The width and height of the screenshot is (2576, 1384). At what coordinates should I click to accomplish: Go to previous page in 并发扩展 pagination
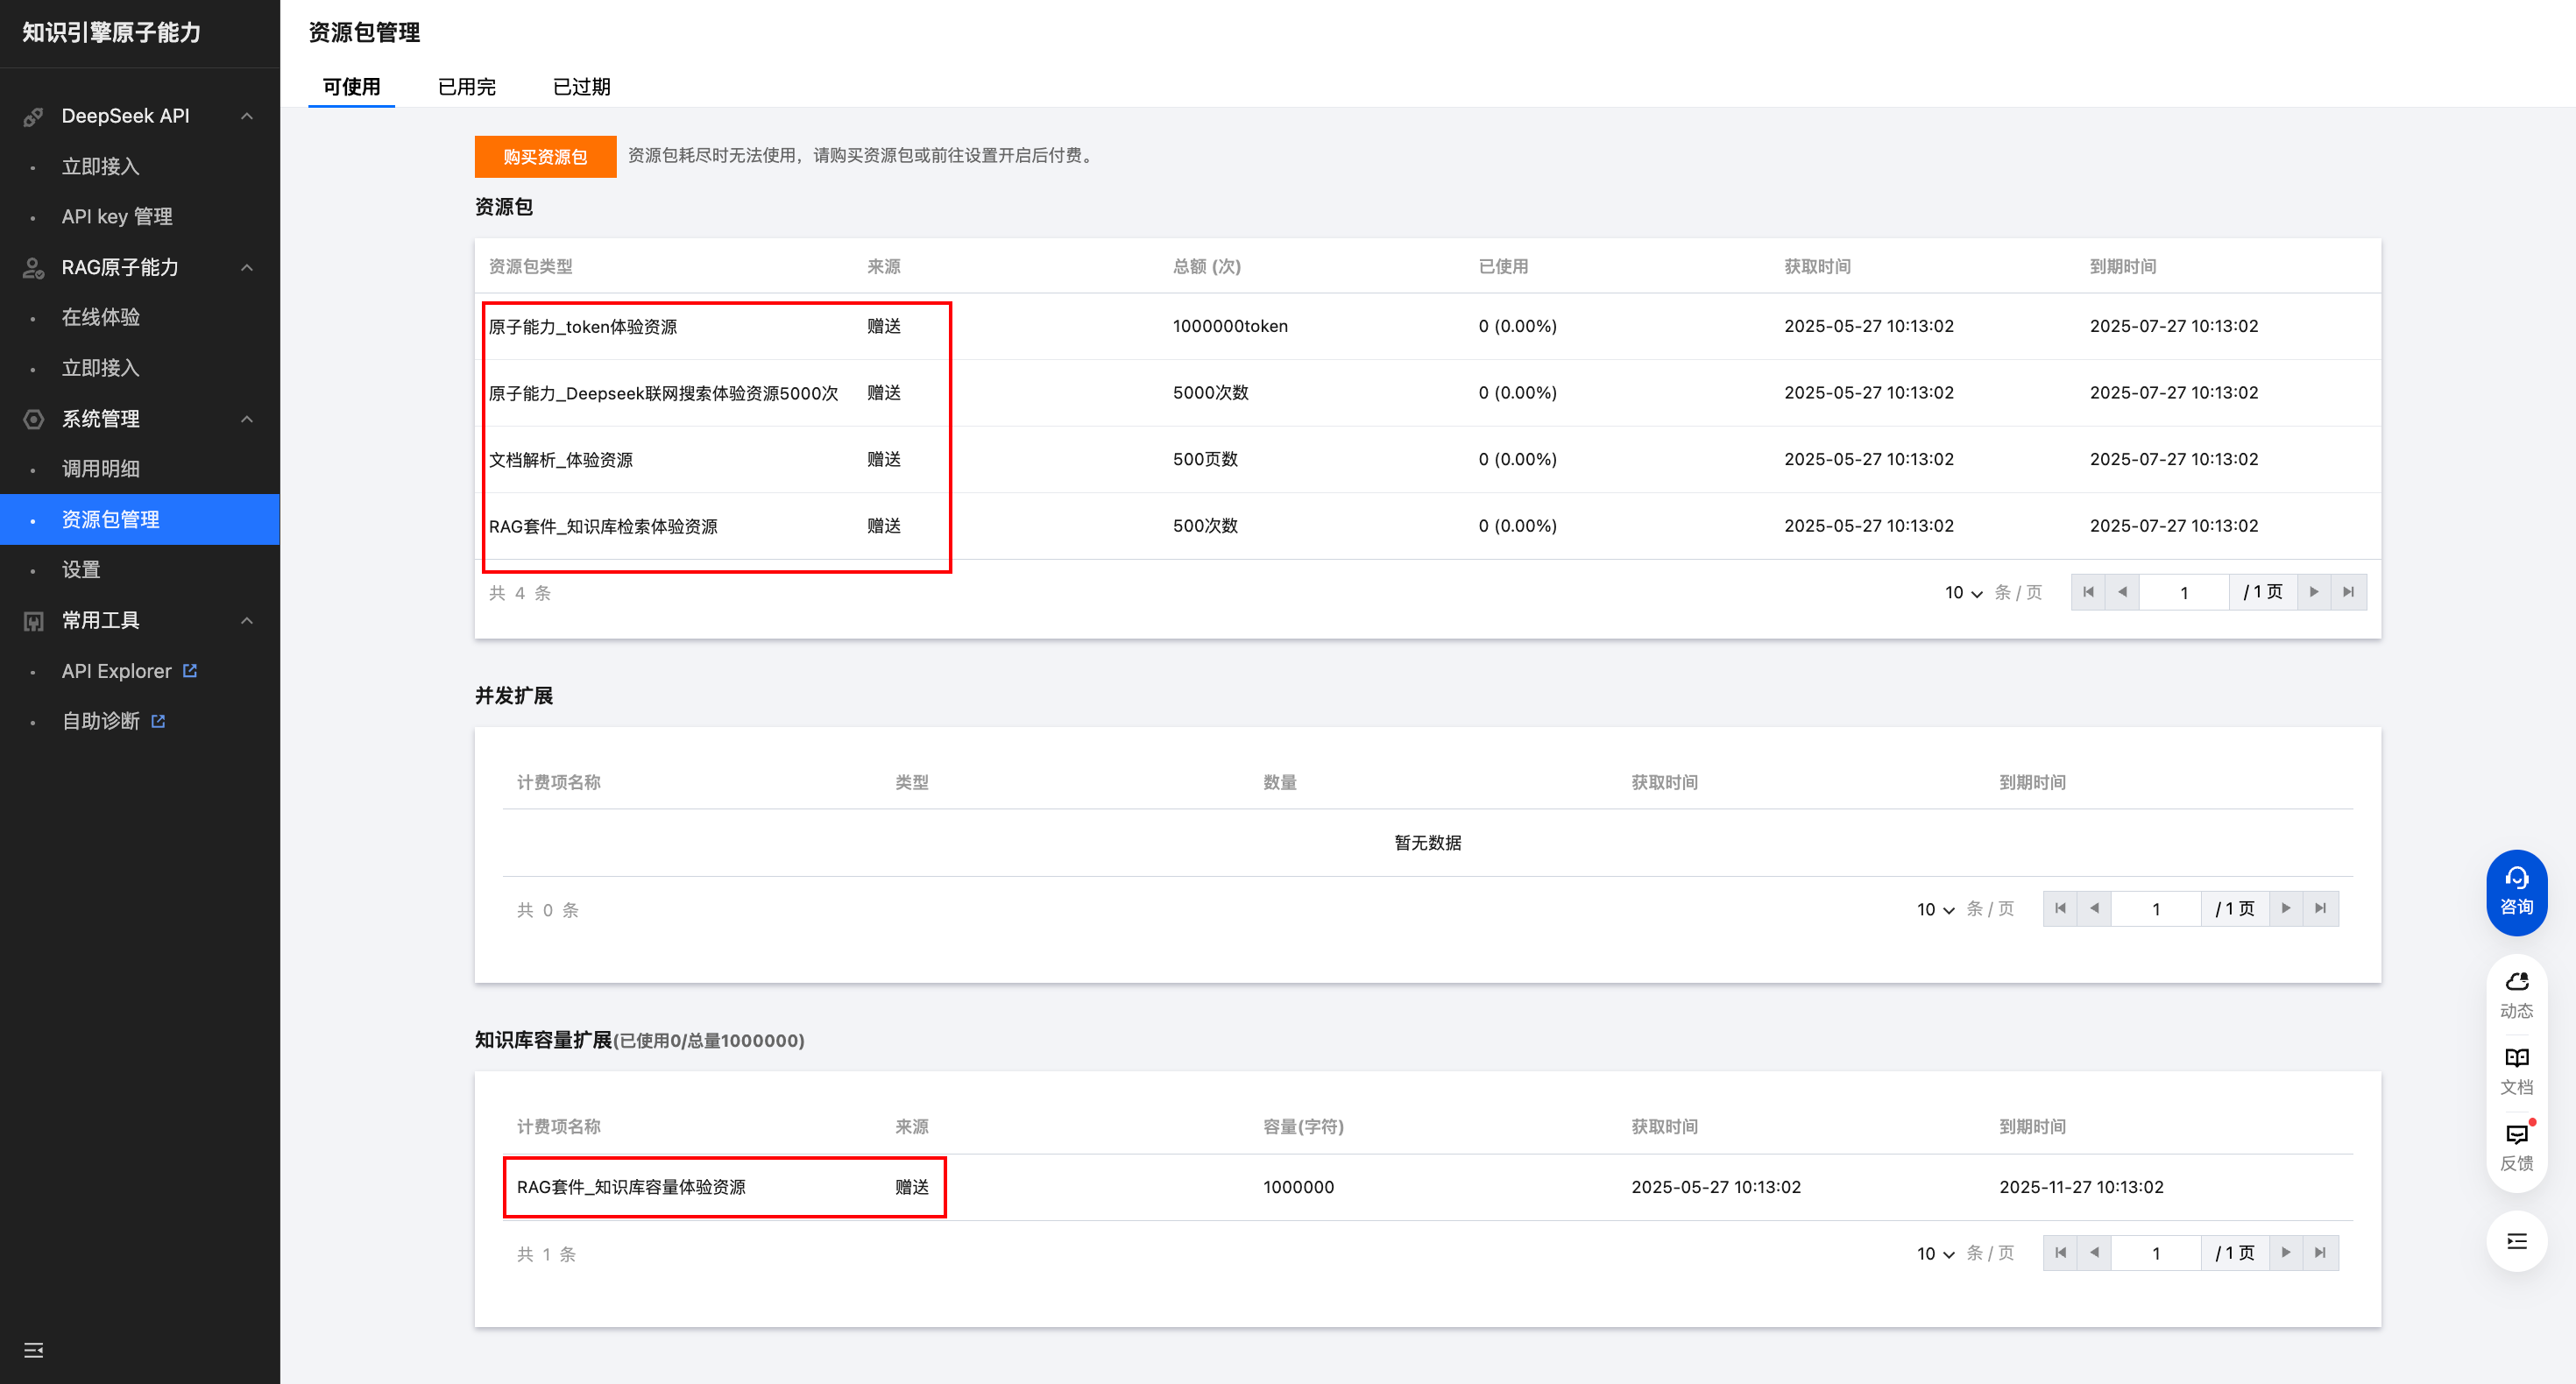point(2094,908)
